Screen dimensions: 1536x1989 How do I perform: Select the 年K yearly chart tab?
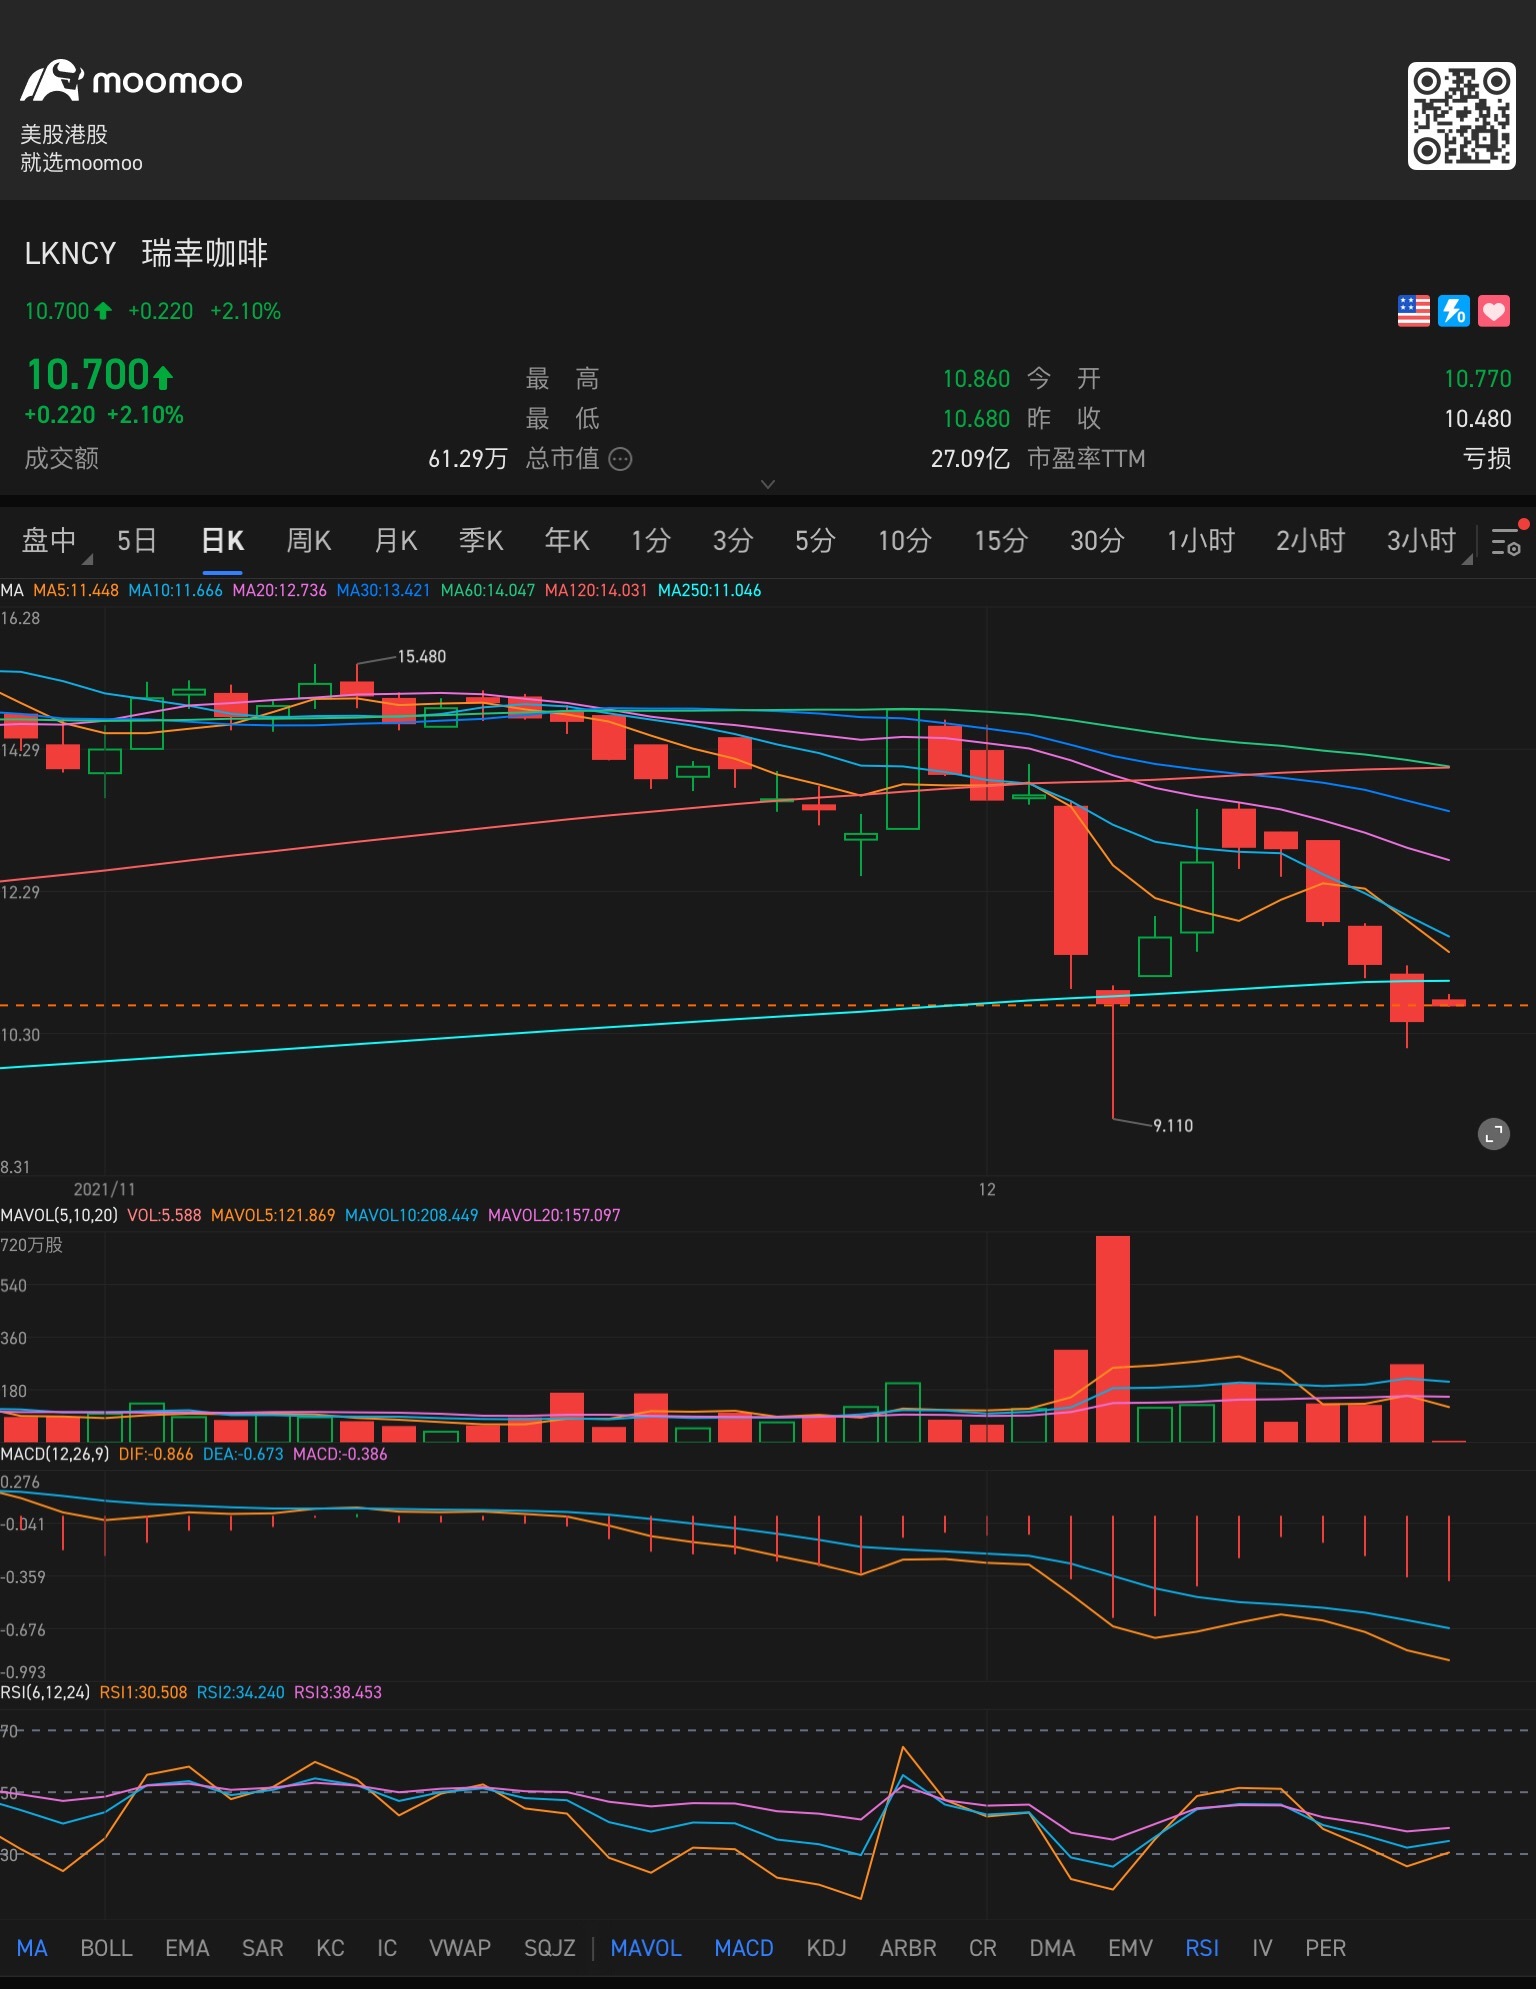tap(567, 541)
